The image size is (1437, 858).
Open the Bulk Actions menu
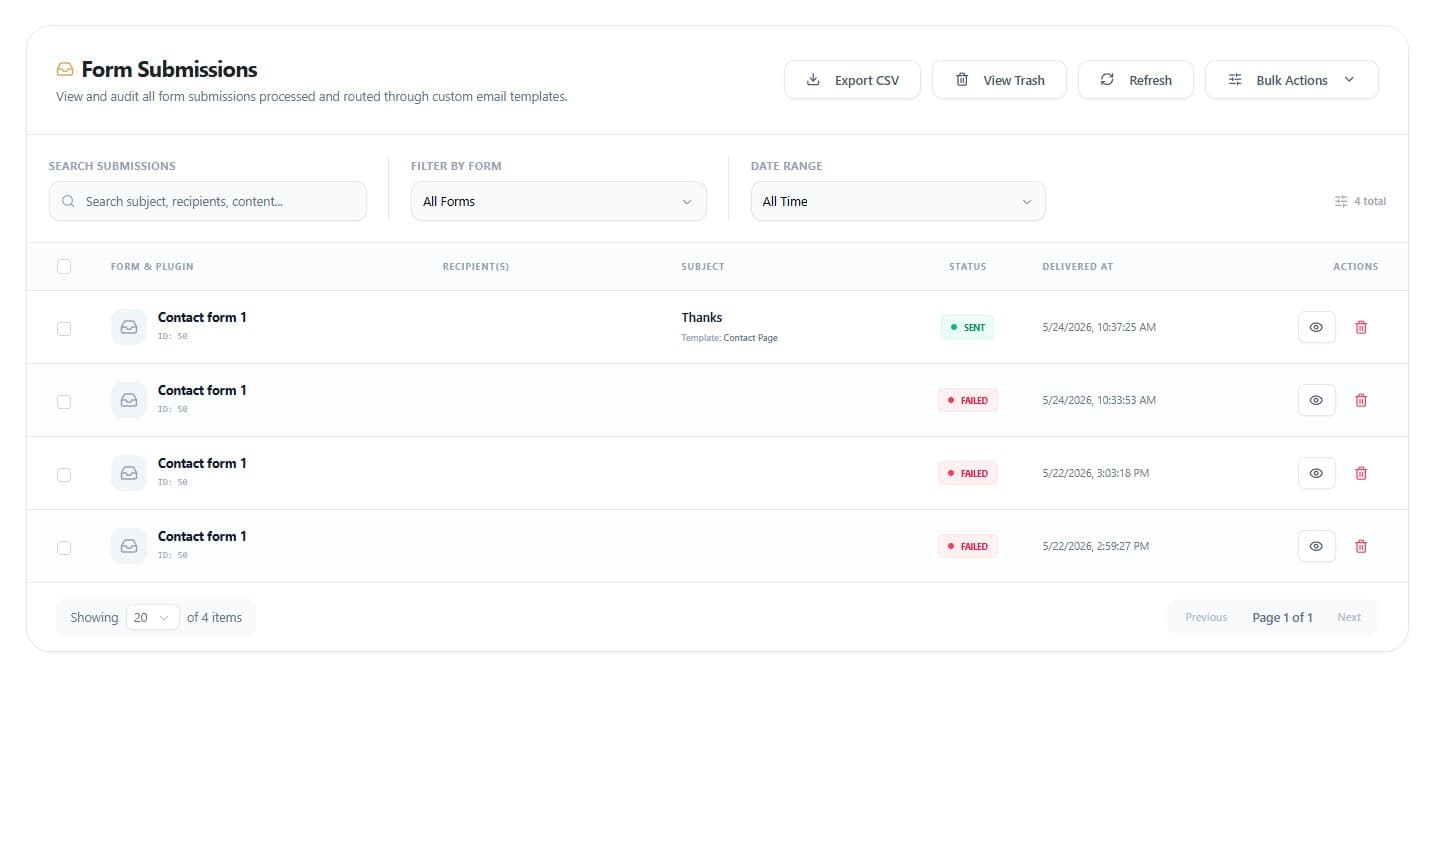[1291, 80]
